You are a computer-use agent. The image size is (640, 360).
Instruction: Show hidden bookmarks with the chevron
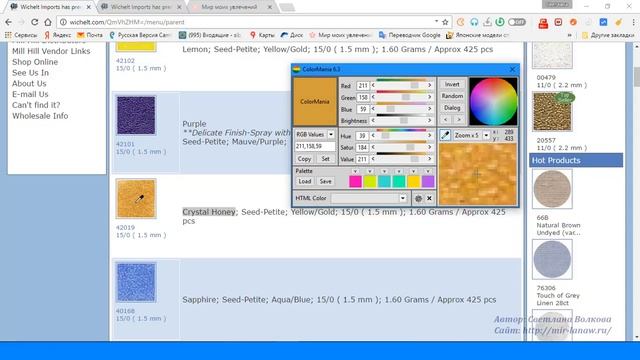(x=569, y=36)
